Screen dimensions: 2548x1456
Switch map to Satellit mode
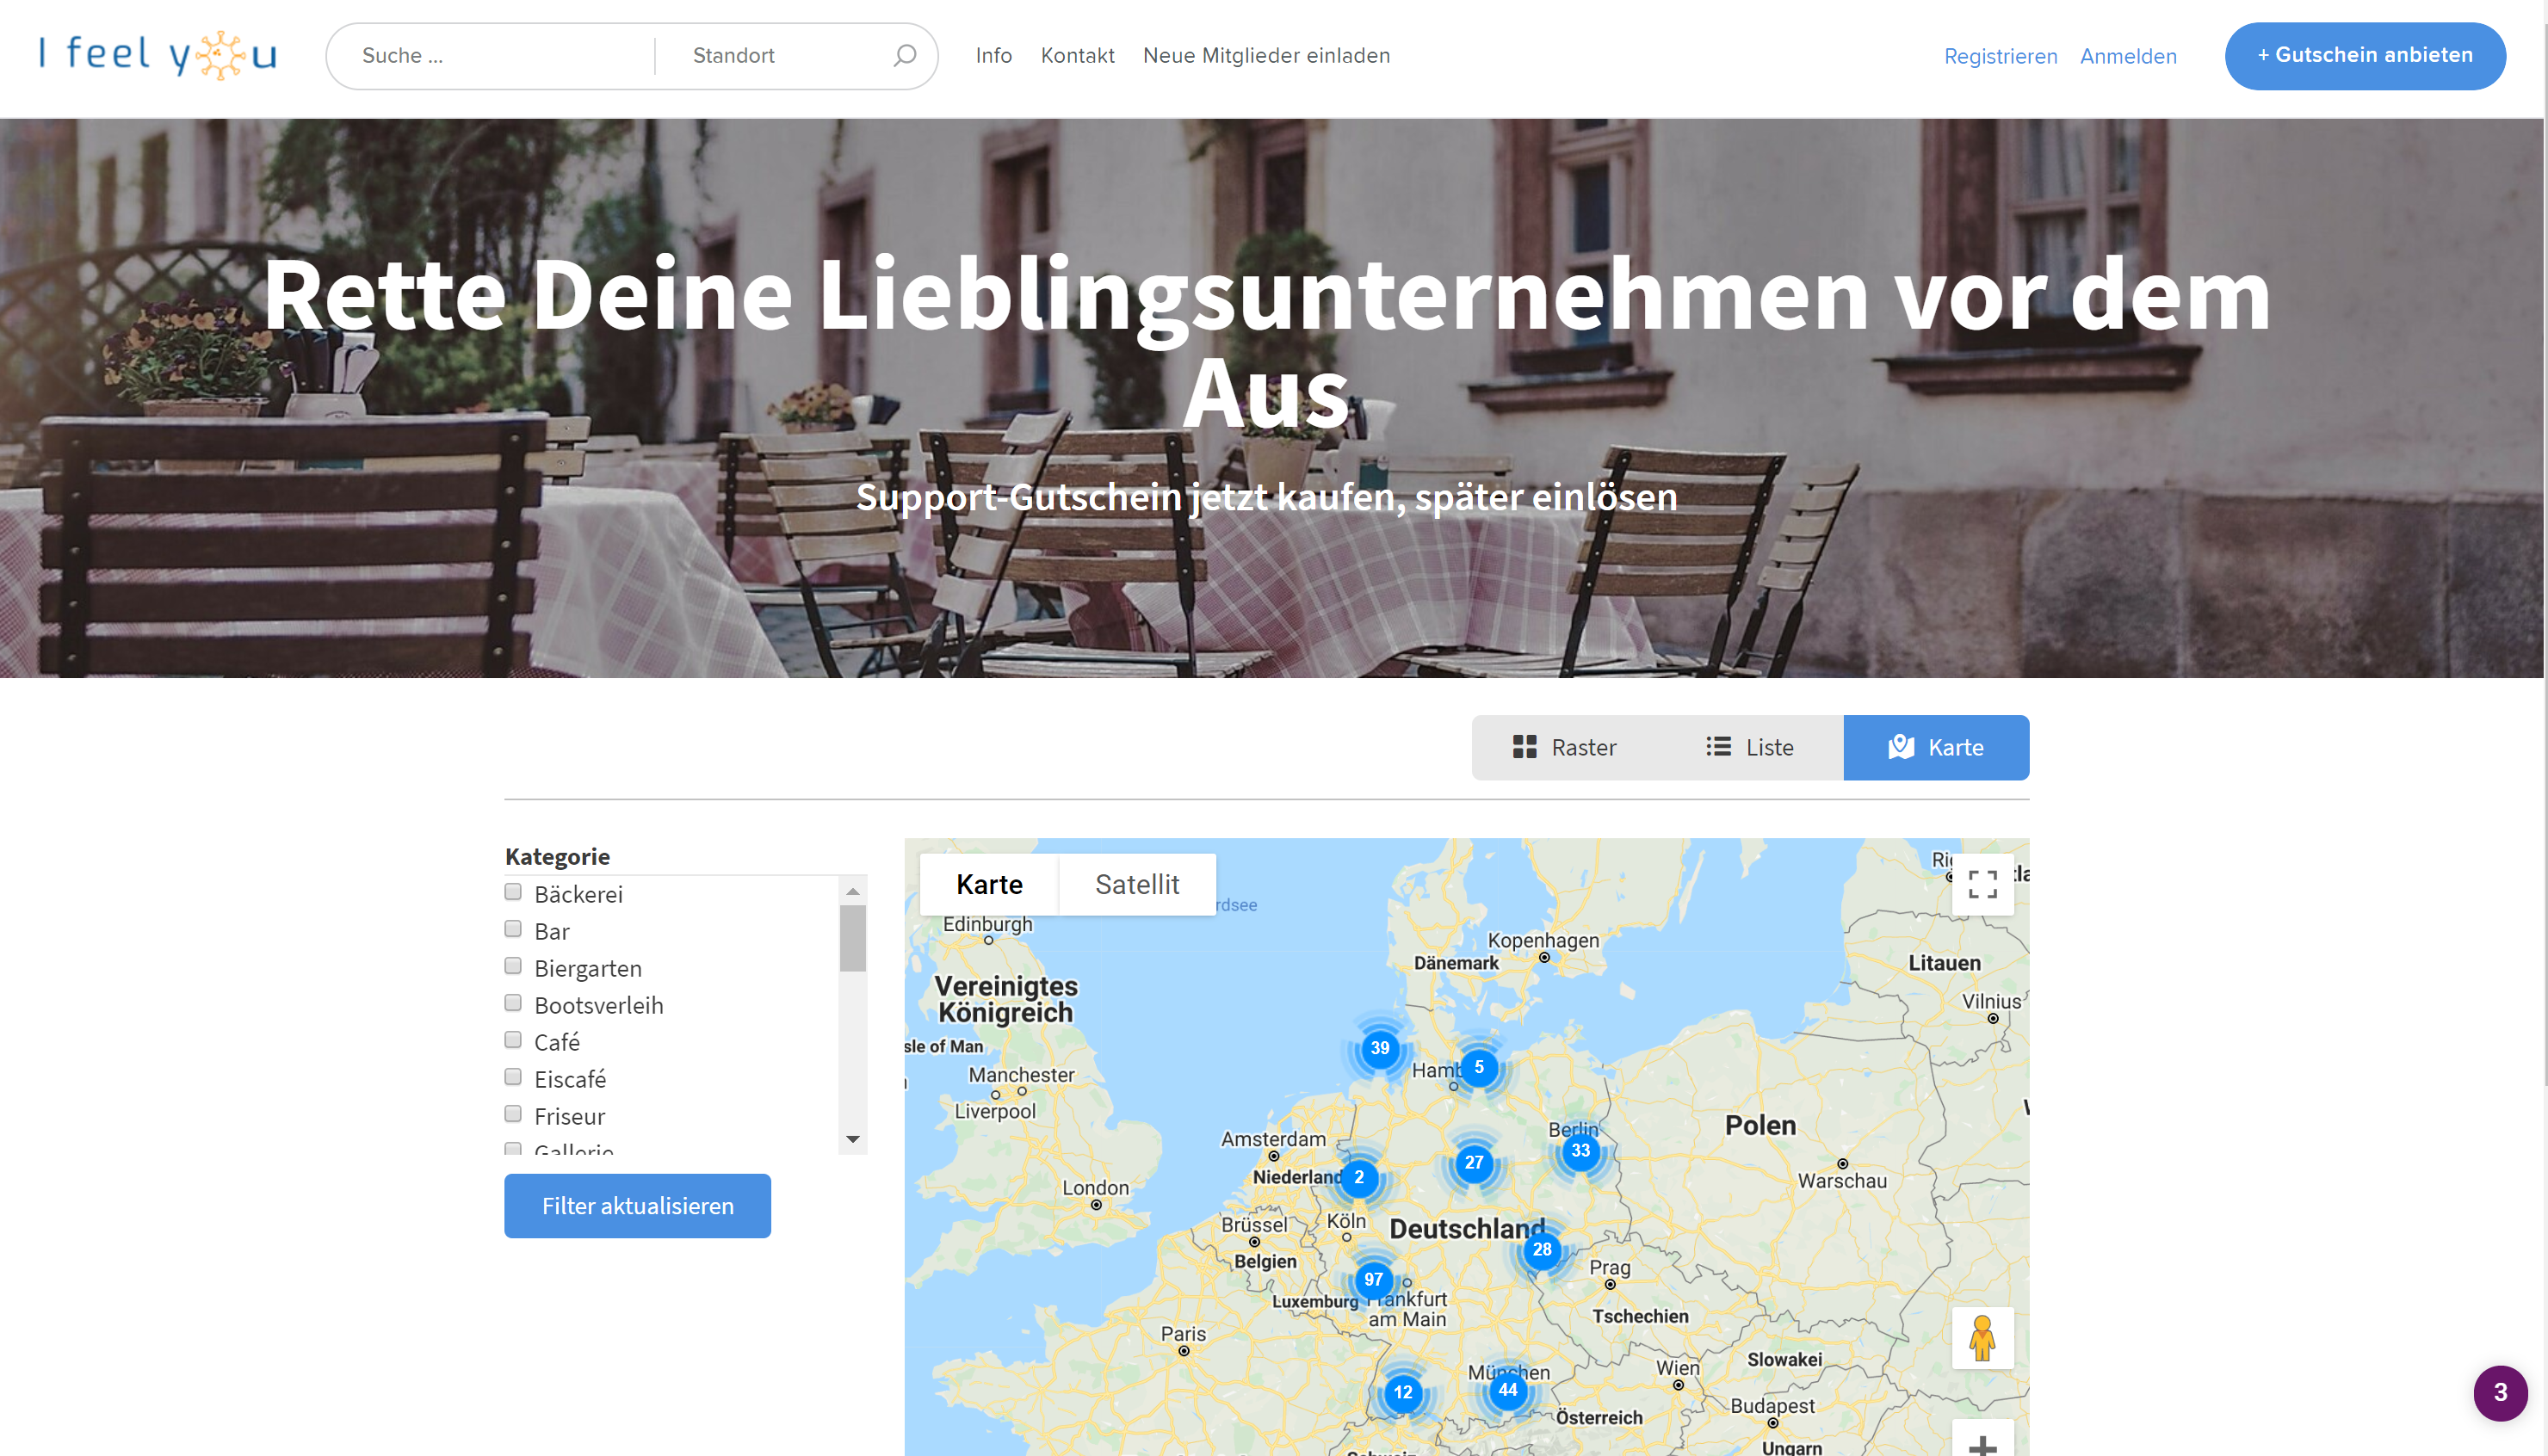1136,884
